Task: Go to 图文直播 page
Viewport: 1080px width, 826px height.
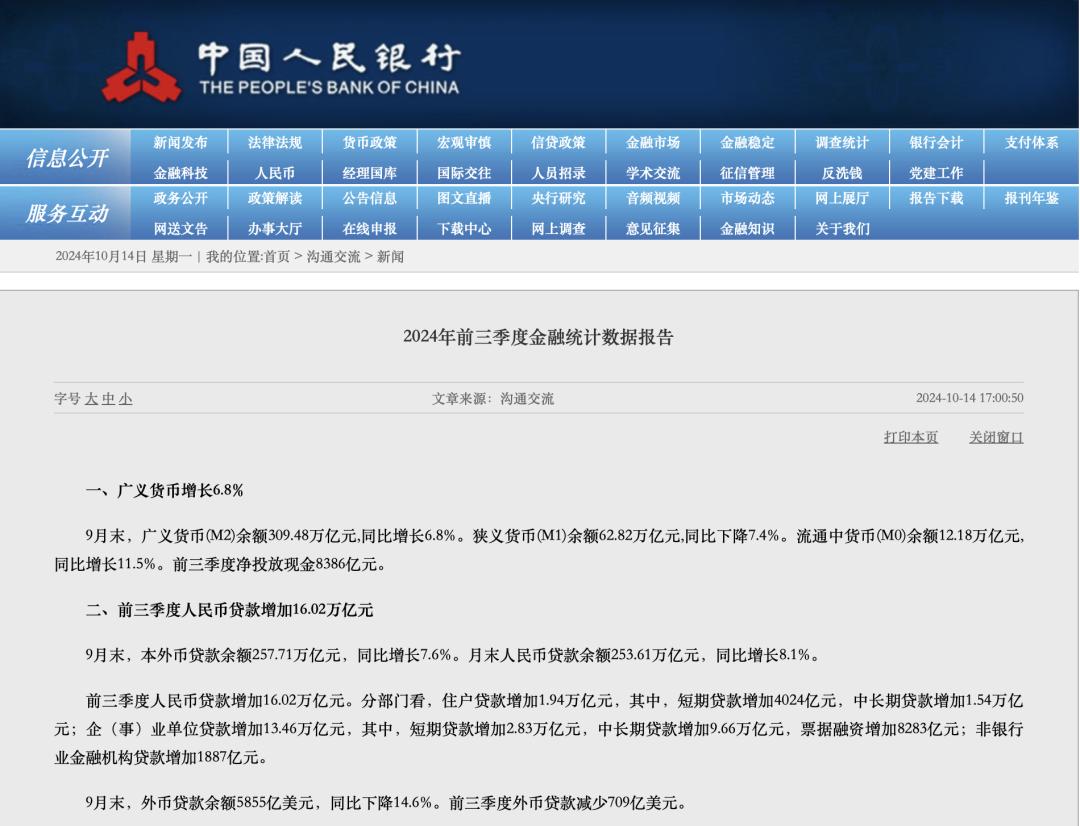Action: [464, 198]
